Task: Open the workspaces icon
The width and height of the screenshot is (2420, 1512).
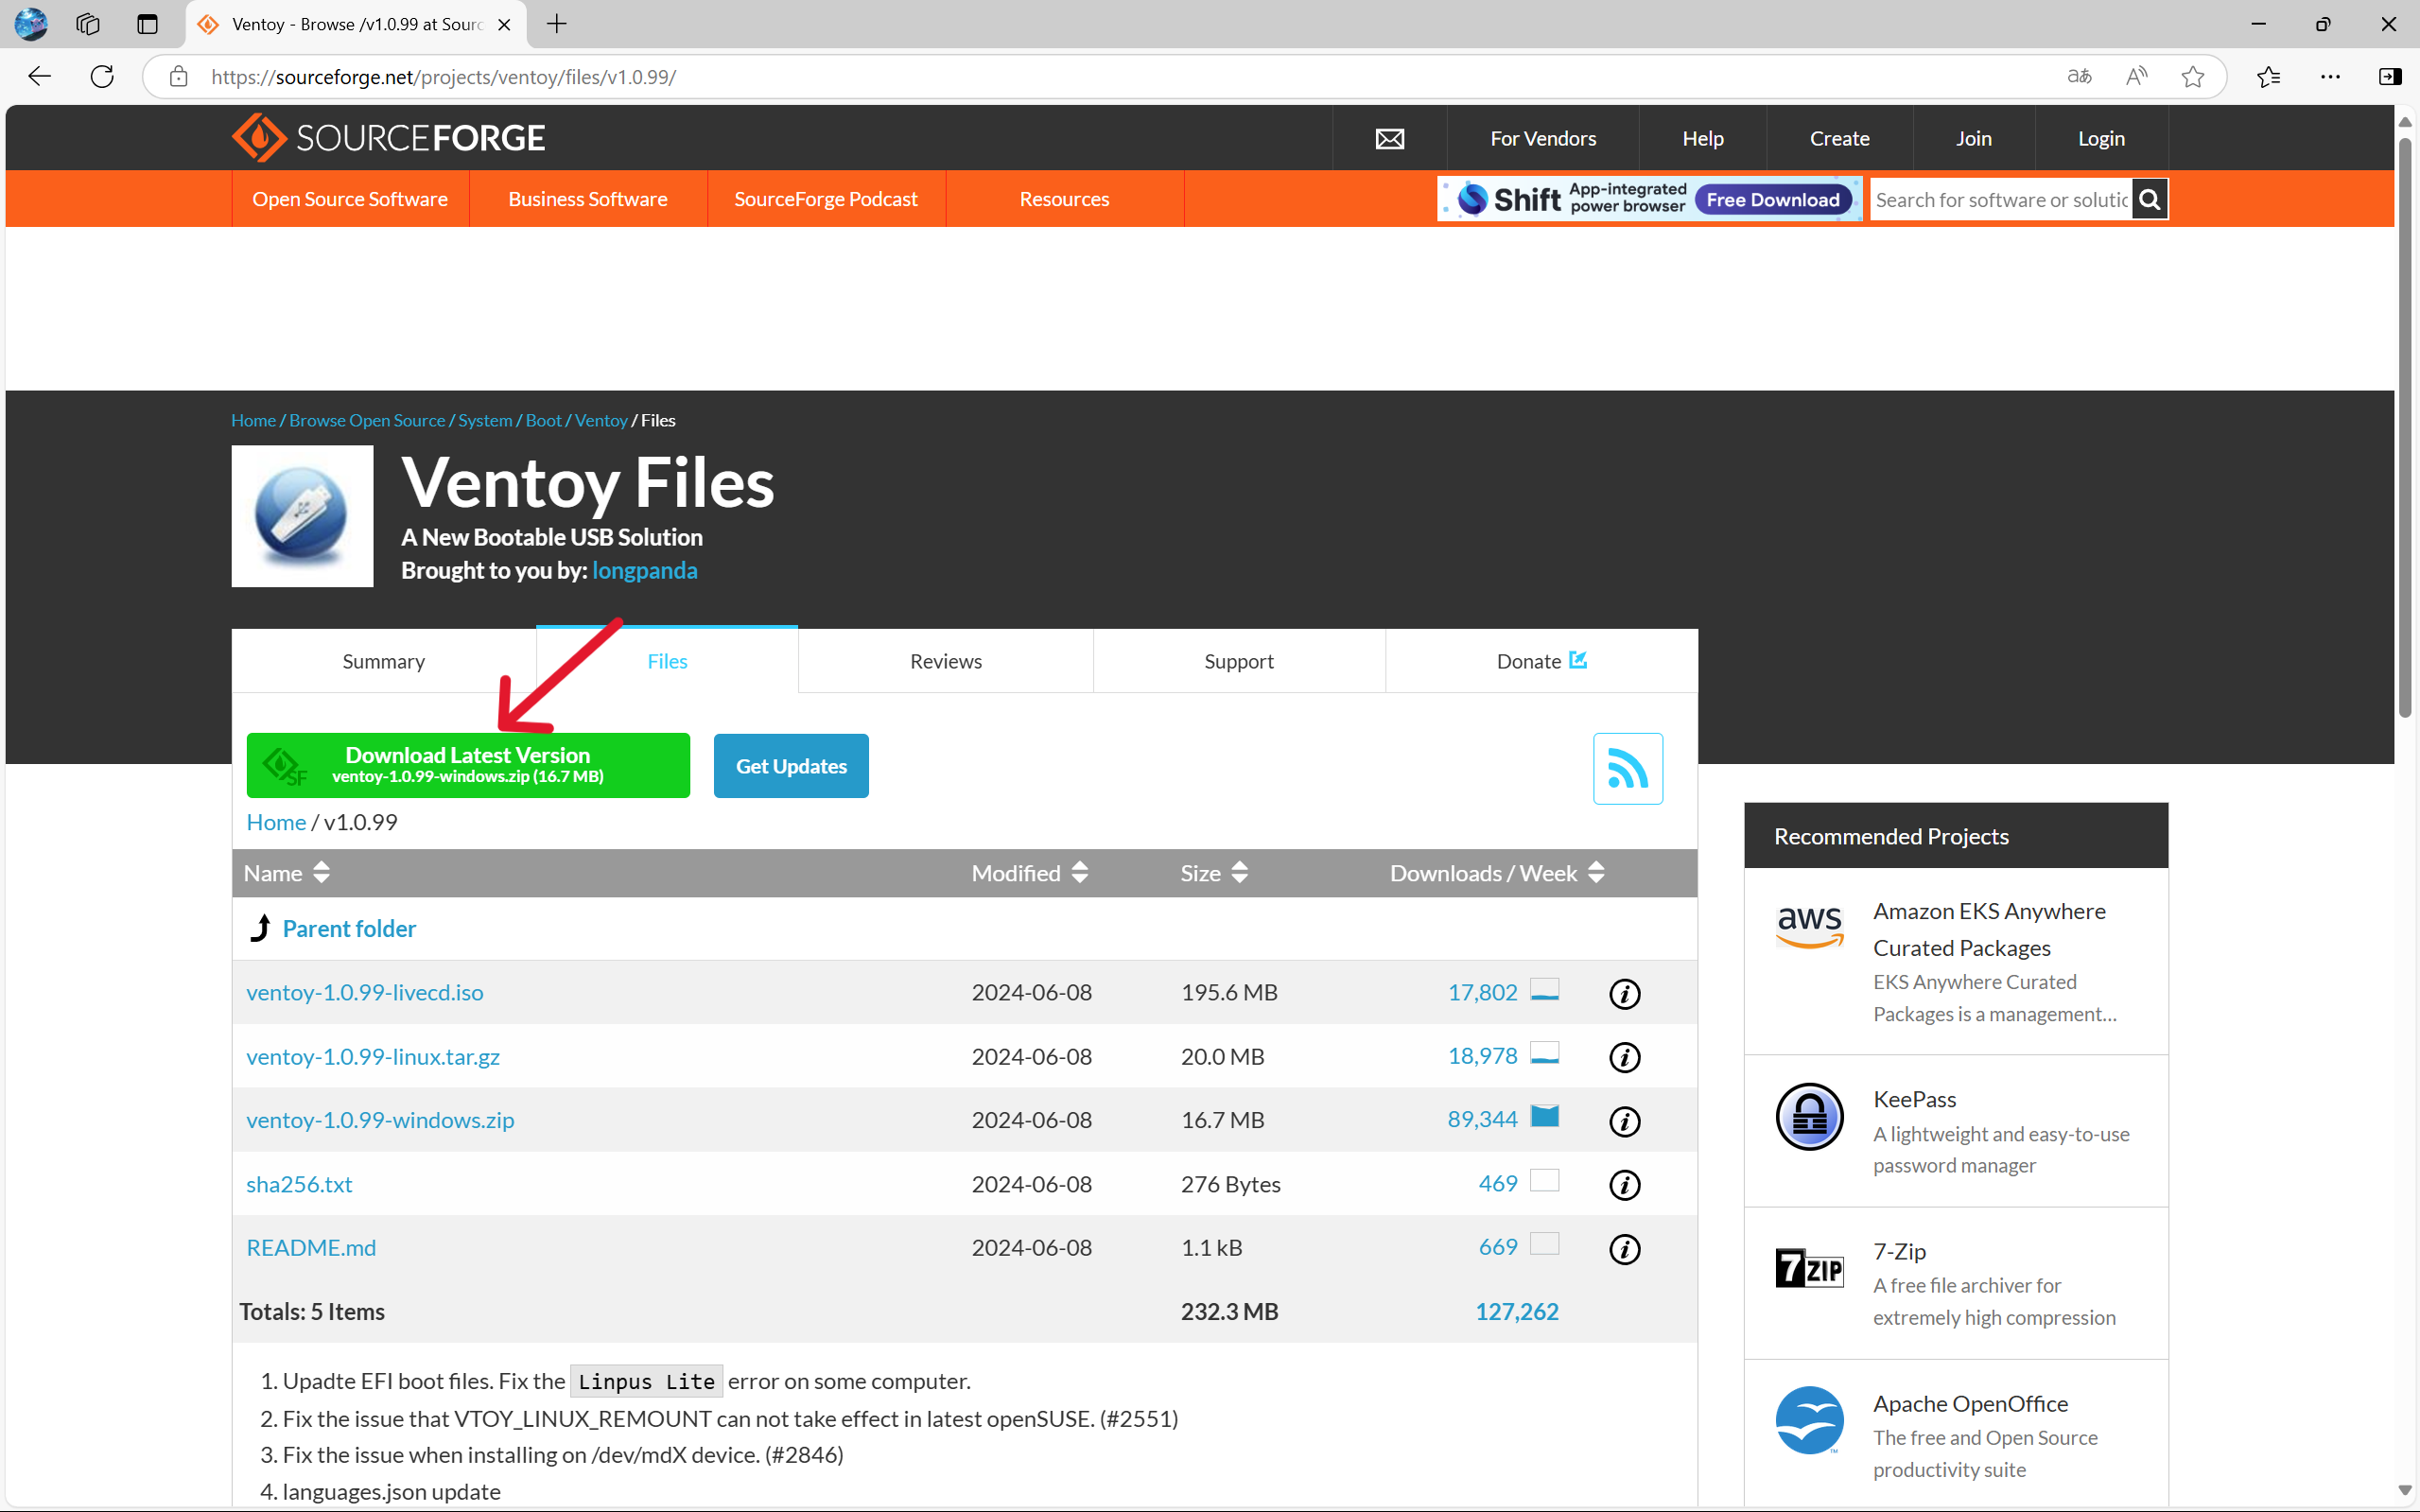Action: pyautogui.click(x=88, y=24)
